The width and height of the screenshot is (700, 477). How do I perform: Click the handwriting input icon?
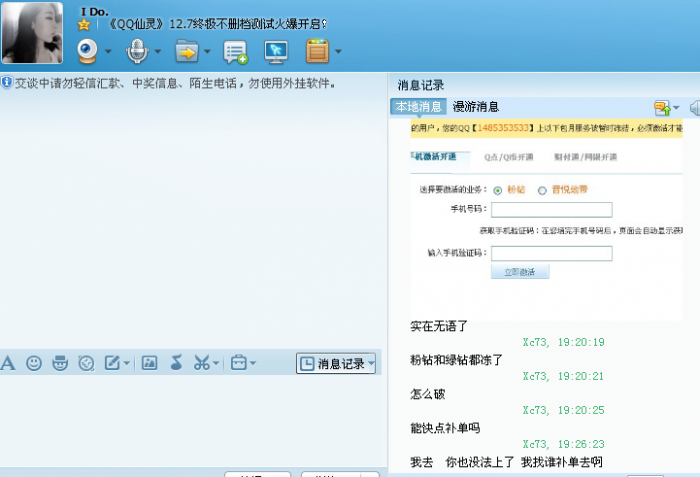(112, 363)
